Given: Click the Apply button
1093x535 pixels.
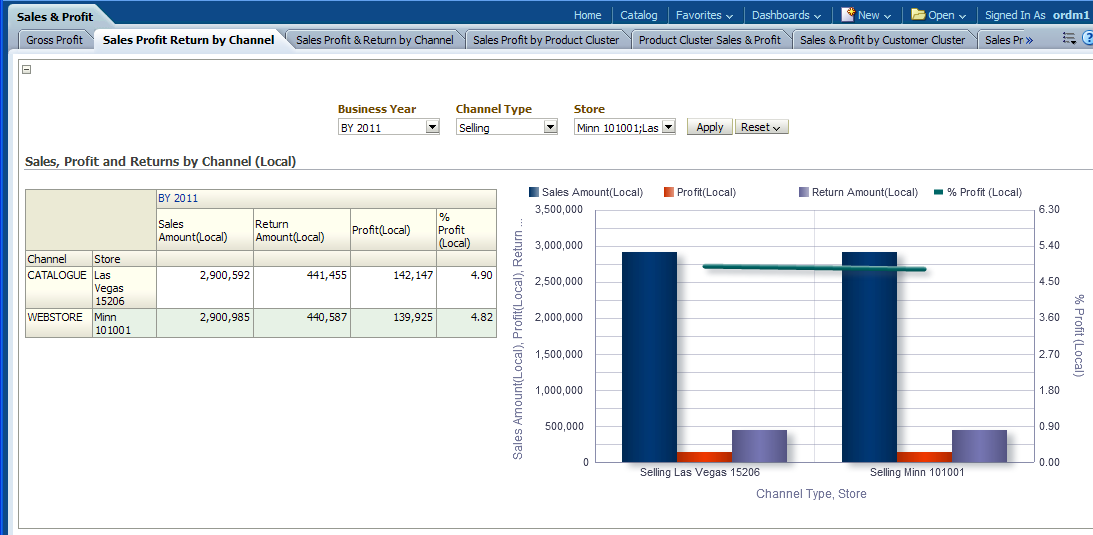Looking at the screenshot, I should click(710, 127).
